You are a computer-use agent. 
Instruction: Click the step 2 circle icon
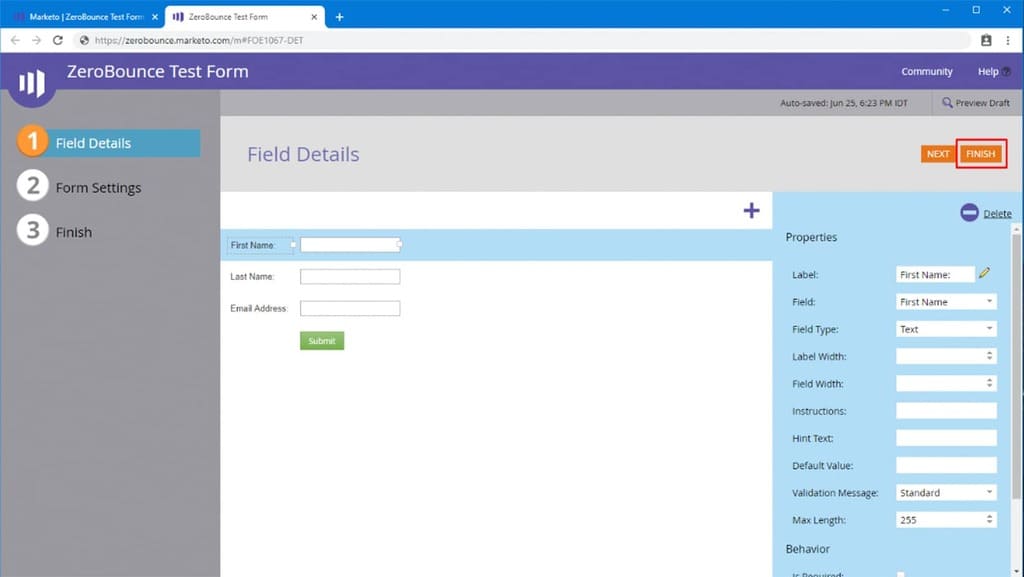[x=33, y=185]
